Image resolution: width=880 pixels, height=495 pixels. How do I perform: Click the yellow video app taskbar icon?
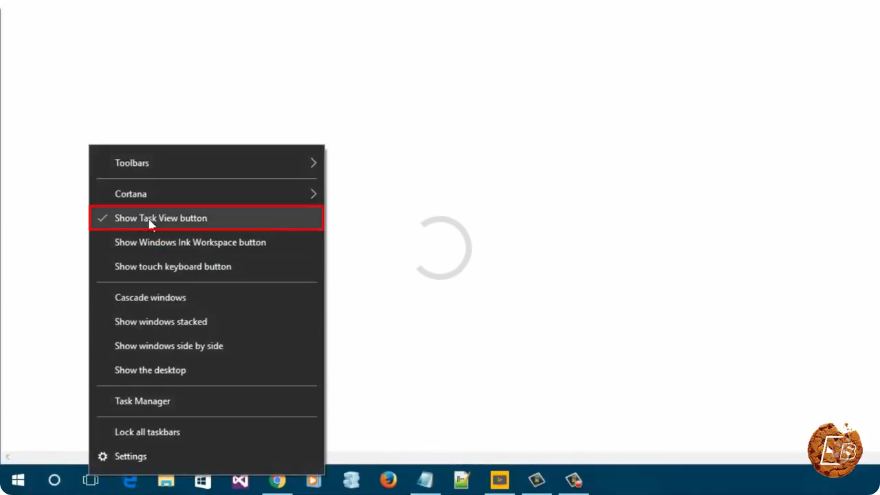tap(499, 480)
